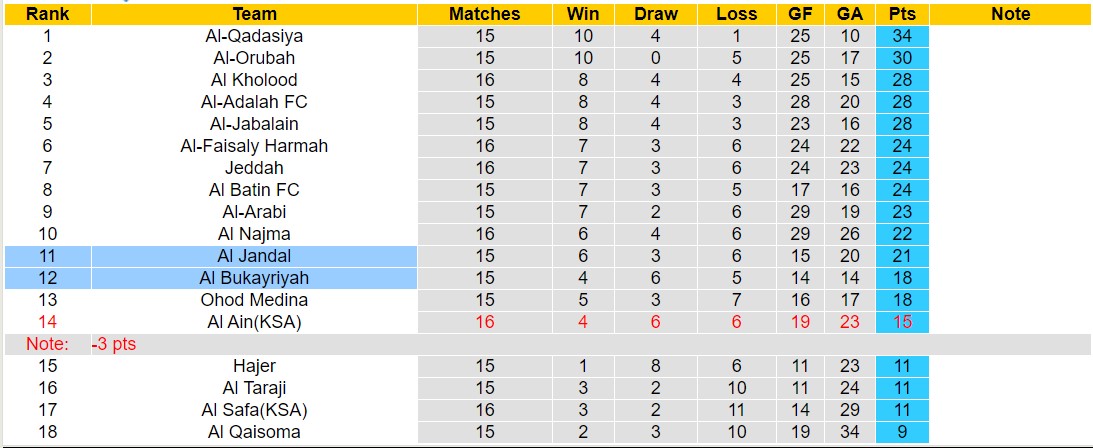Click the Draw column header

click(x=655, y=14)
